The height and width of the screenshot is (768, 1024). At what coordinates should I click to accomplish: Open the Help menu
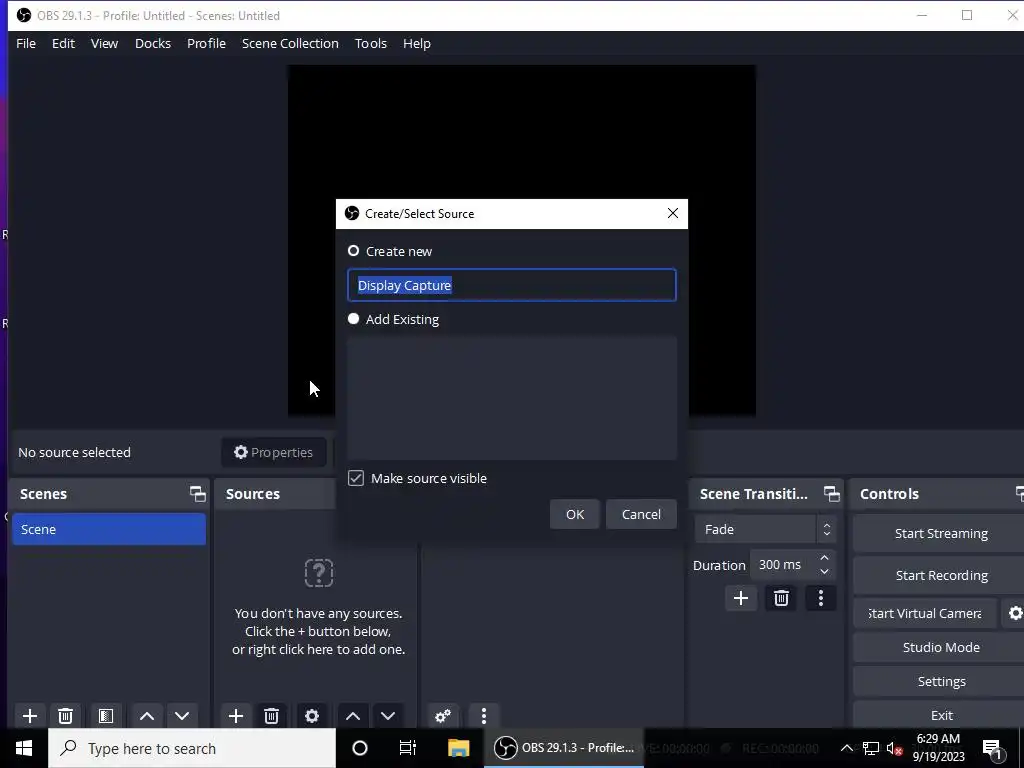coord(417,43)
